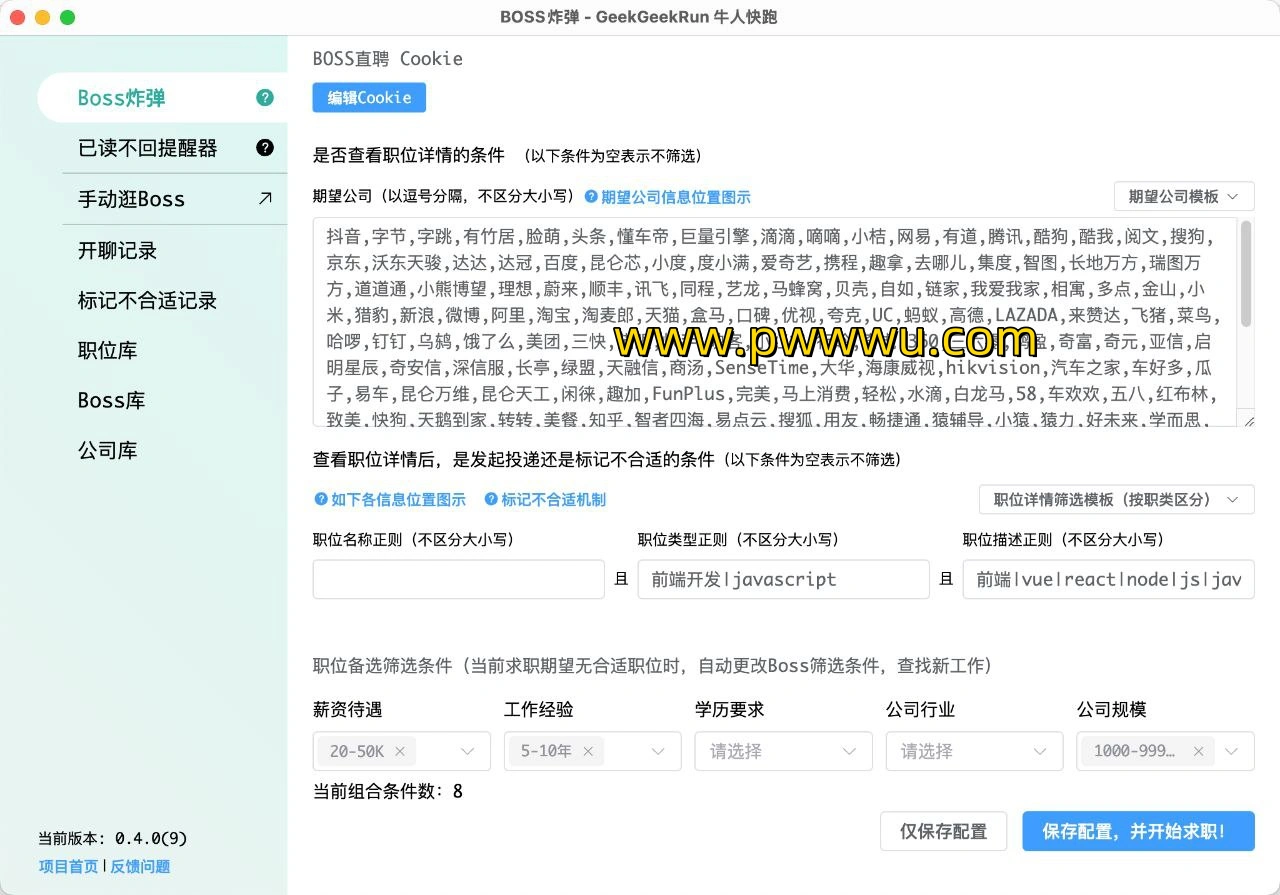Click the 当前版本: 0.4.0(9) text
The image size is (1280, 895).
point(113,838)
